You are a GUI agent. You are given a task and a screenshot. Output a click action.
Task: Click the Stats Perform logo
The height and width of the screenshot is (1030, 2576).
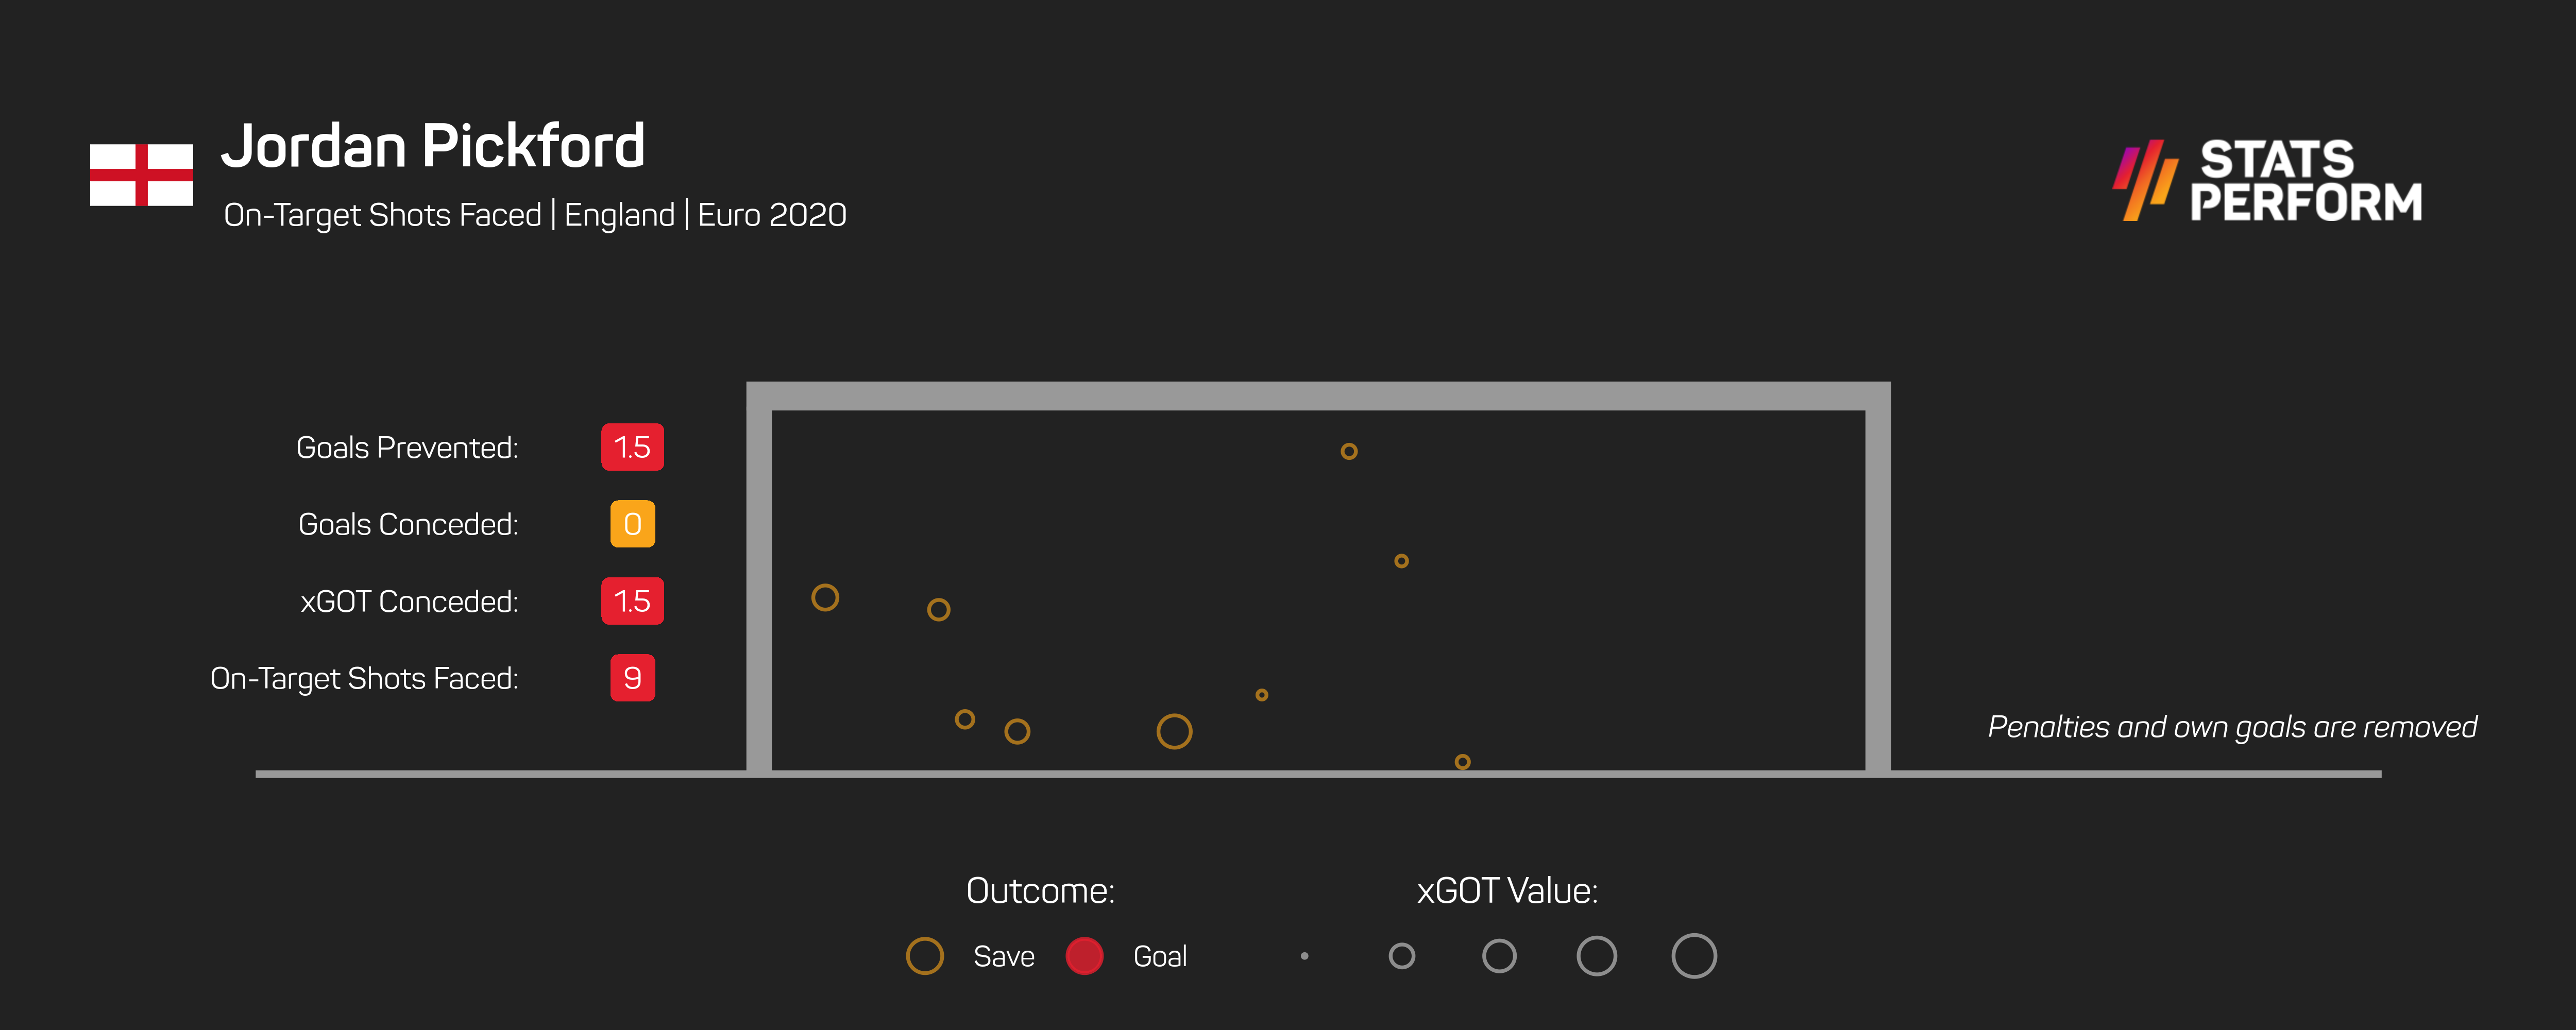2268,181
